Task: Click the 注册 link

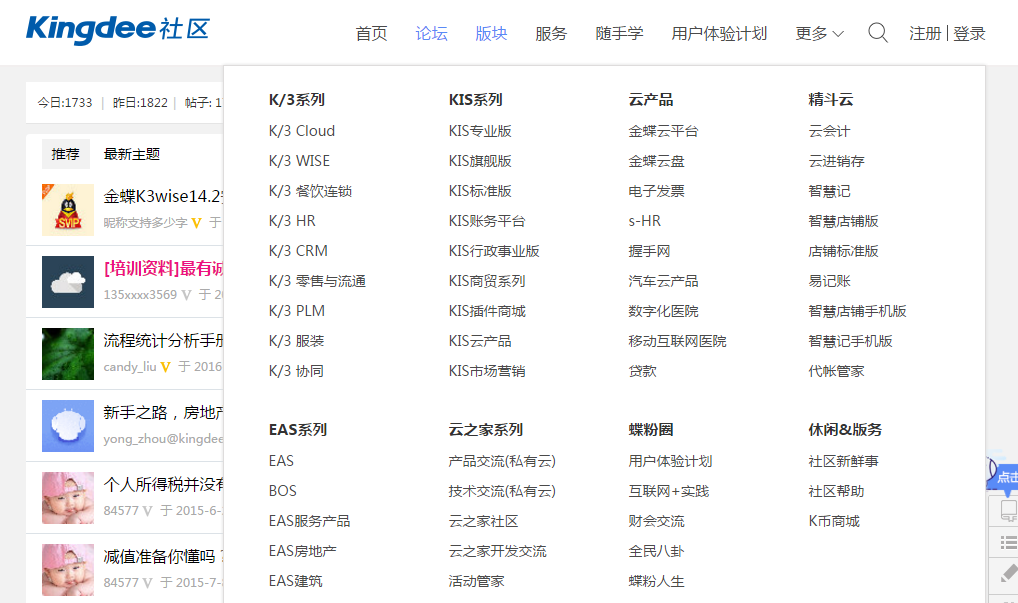Action: tap(925, 34)
